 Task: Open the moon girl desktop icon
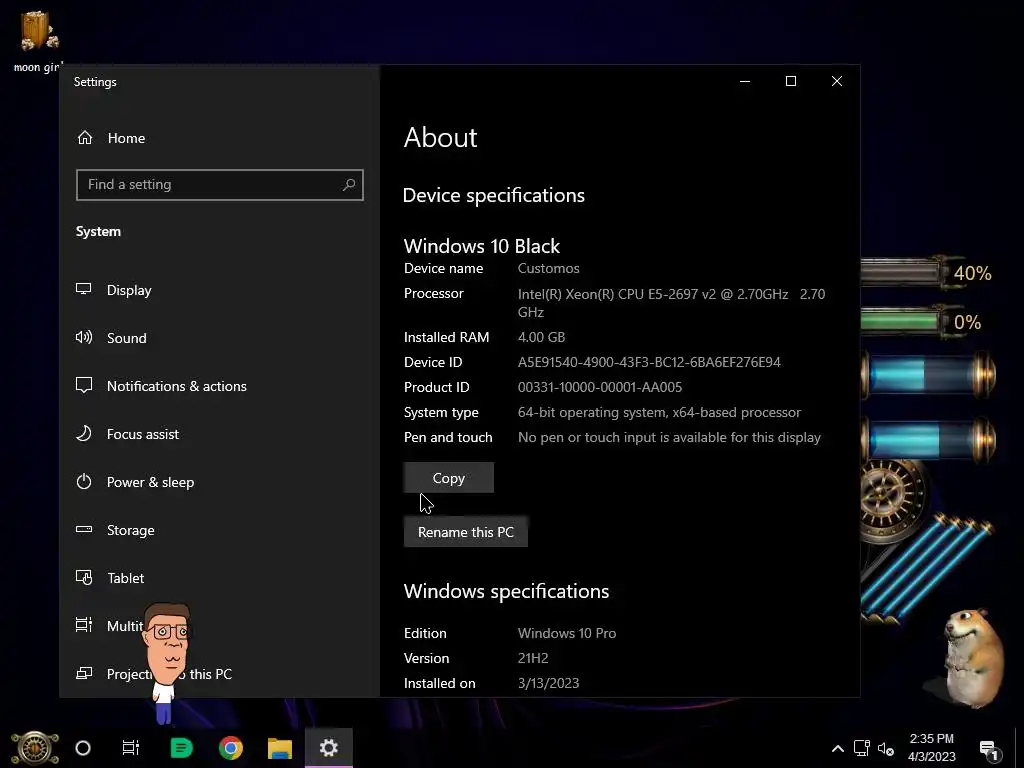coord(37,40)
